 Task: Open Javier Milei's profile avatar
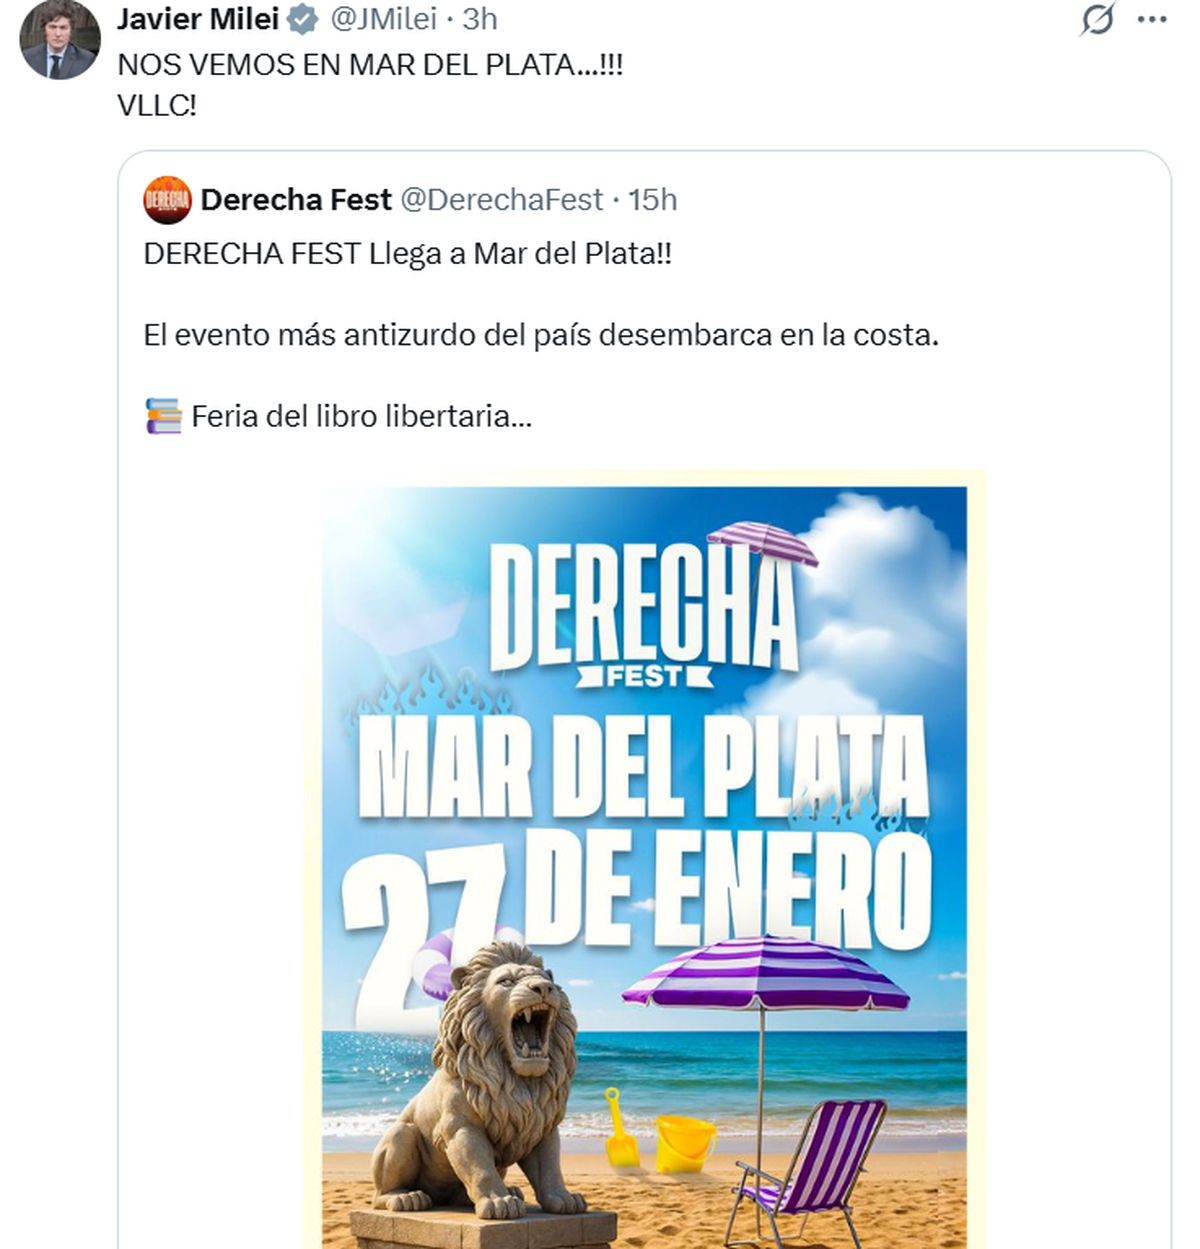[x=60, y=38]
